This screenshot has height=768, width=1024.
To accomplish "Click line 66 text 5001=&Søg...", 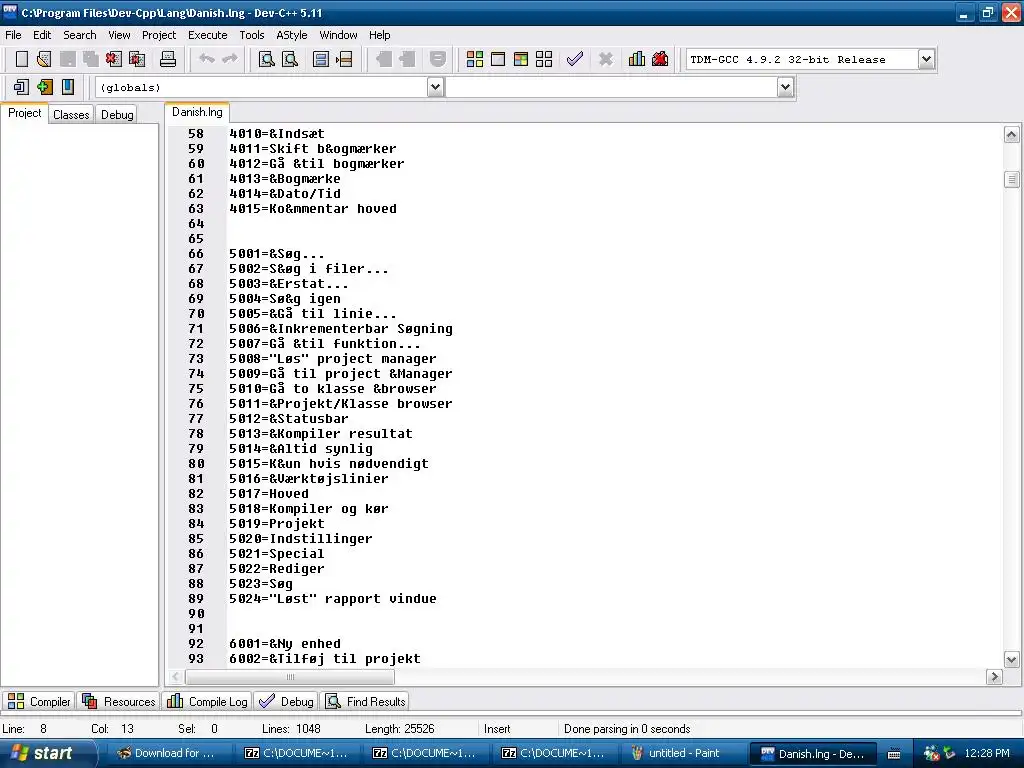I will [276, 253].
